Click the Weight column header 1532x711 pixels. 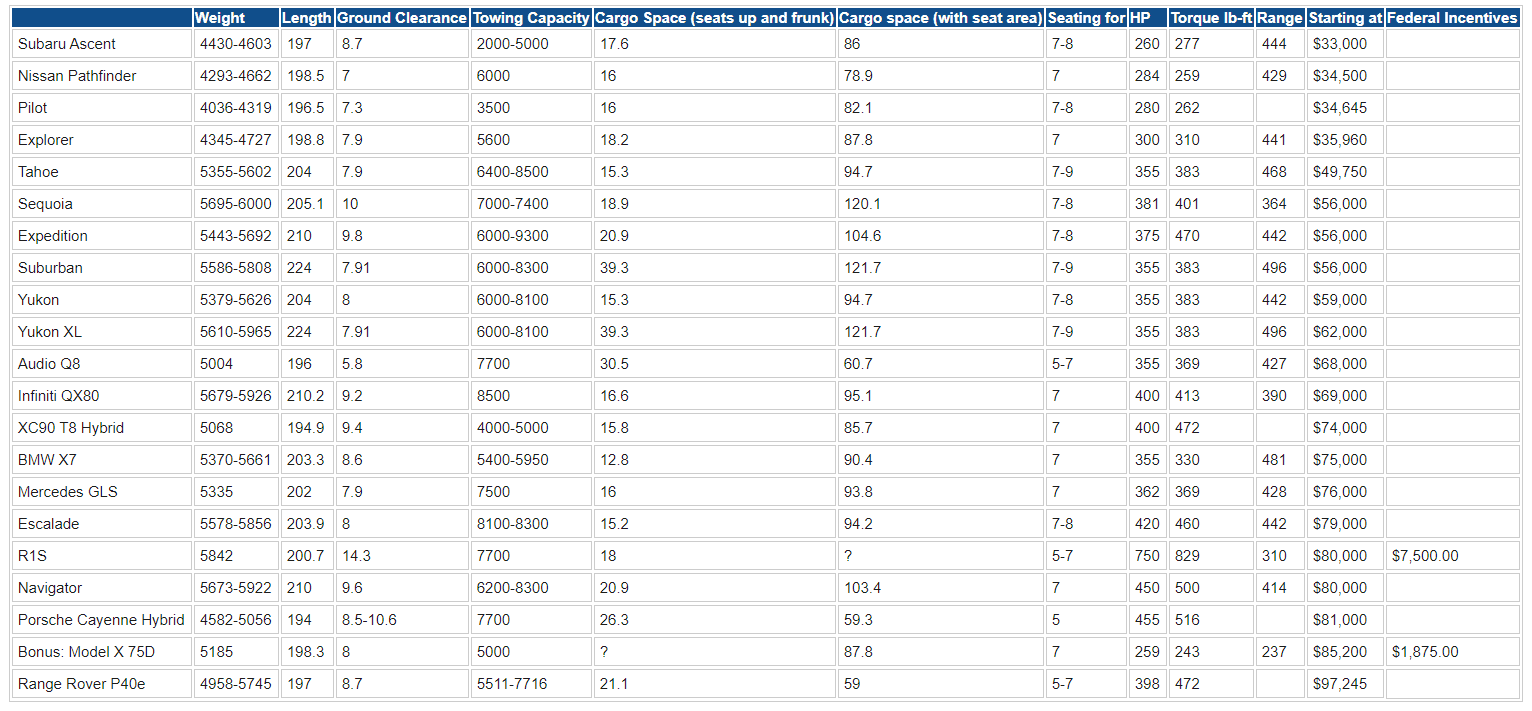[235, 18]
